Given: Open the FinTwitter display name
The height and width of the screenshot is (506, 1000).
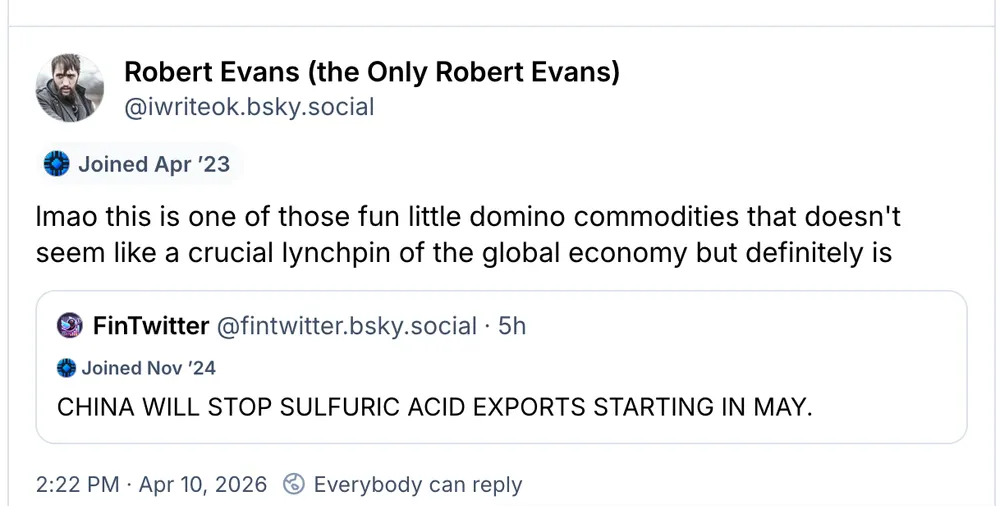Looking at the screenshot, I should click(150, 325).
